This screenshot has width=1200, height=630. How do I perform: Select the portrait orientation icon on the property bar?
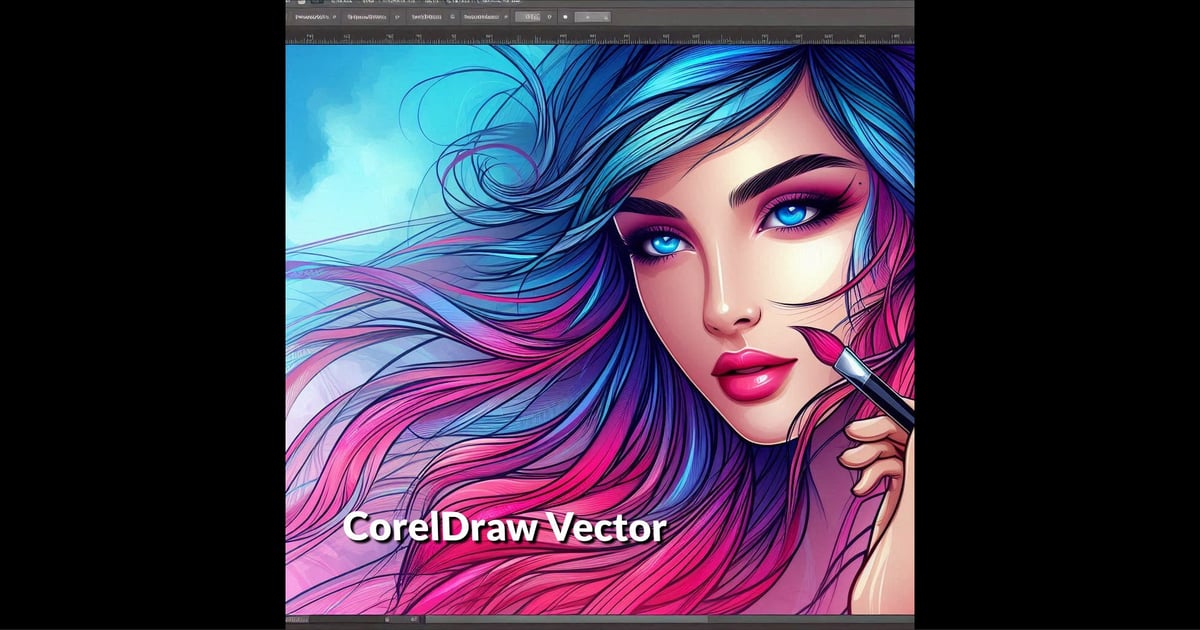tap(386, 17)
